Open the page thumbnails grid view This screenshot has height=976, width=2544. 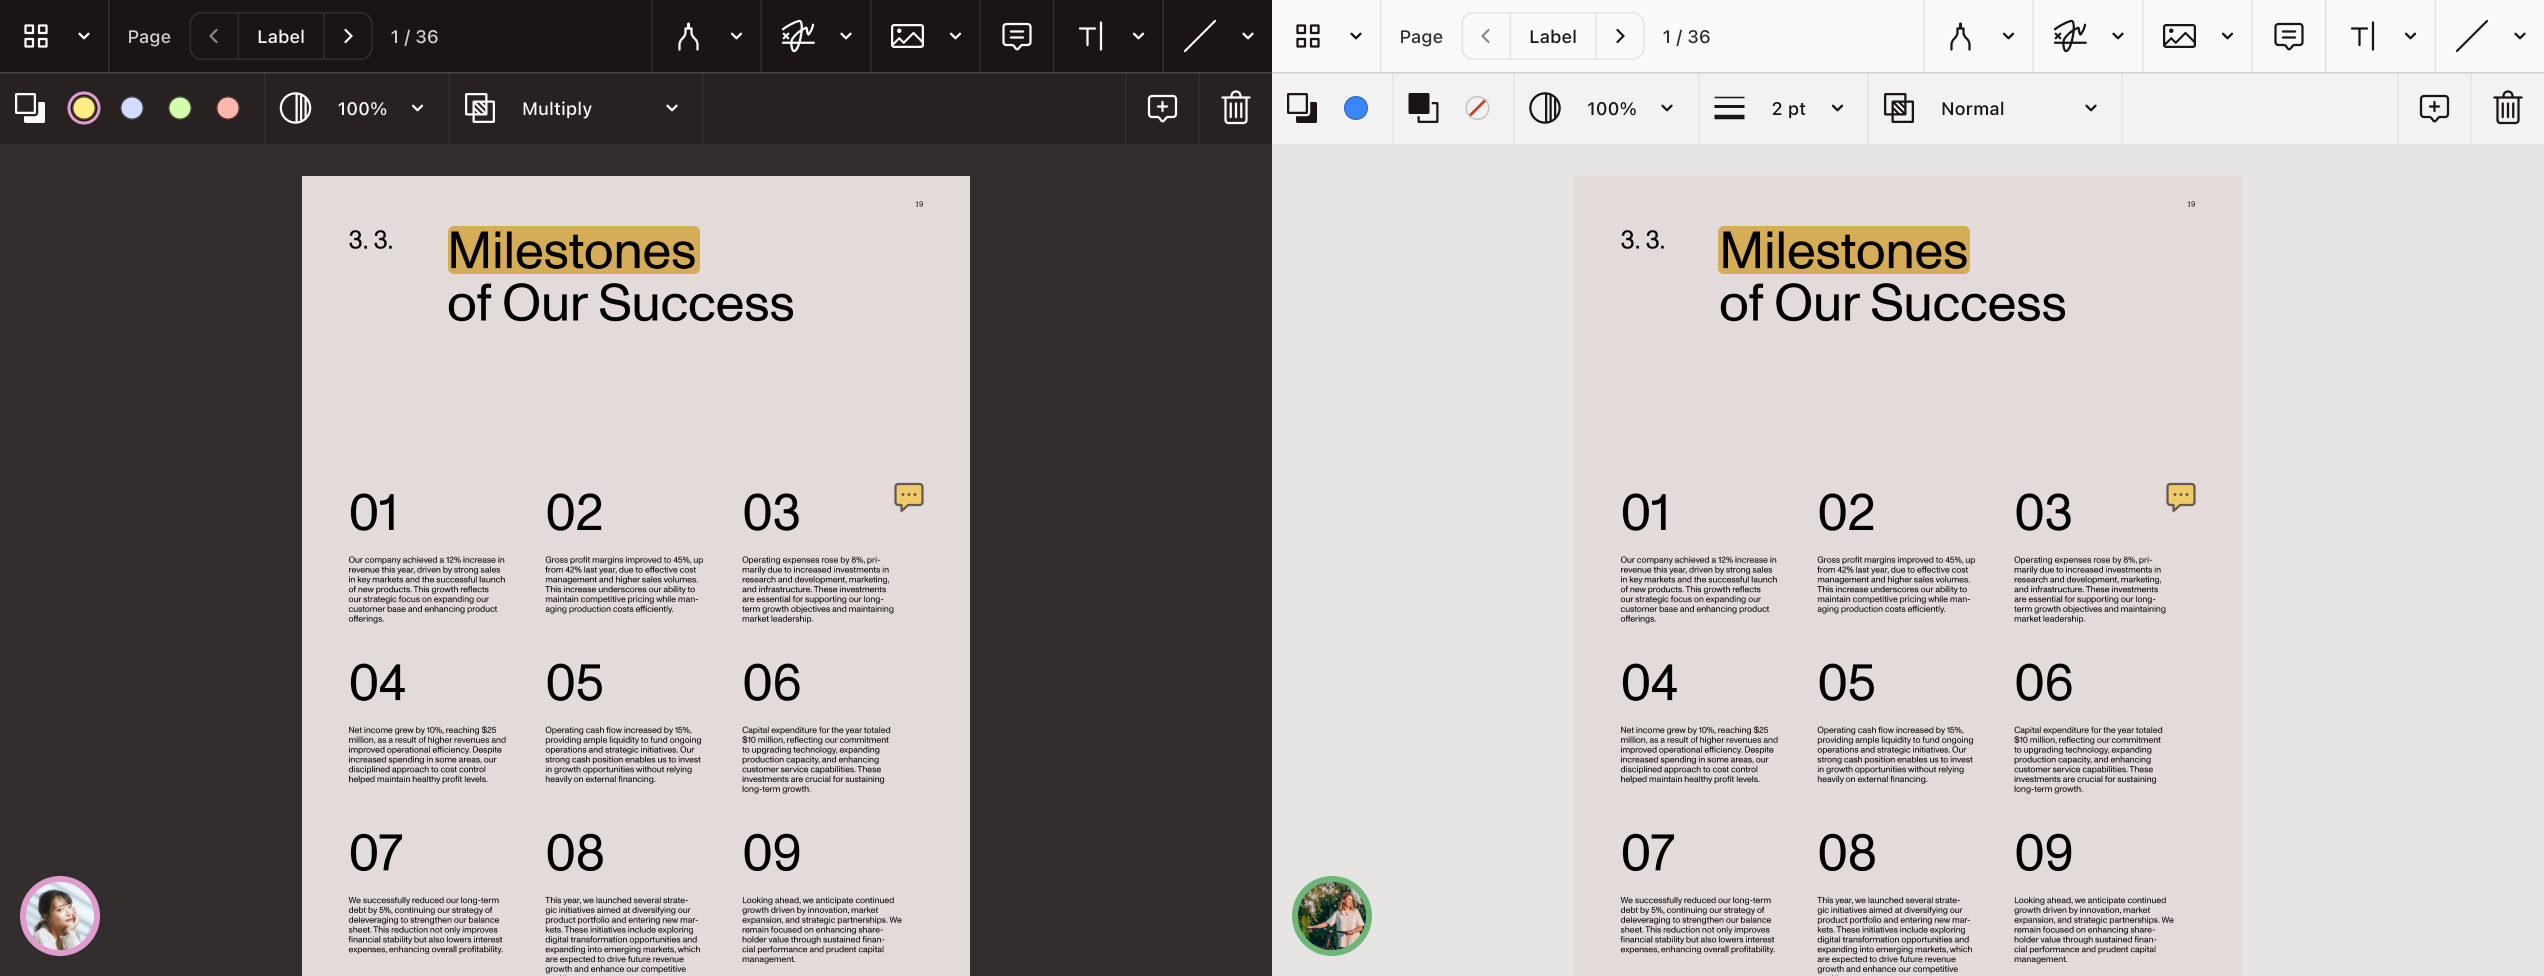click(x=38, y=36)
